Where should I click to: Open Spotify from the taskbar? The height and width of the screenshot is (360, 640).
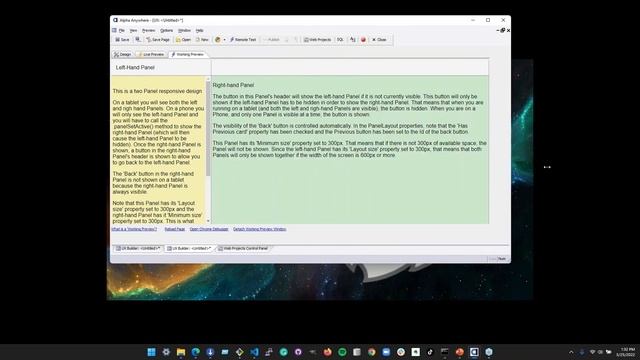pyautogui.click(x=342, y=352)
